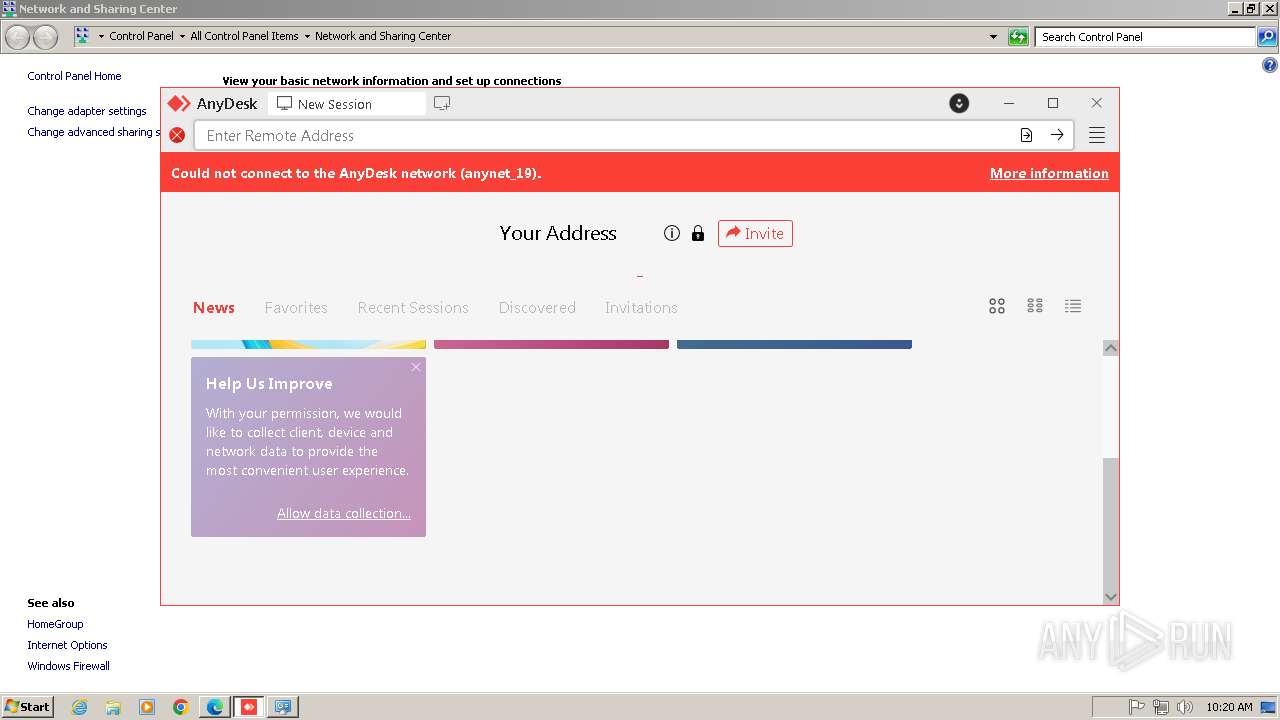
Task: Click the taskbar clock showing 10:20 AM
Action: pos(1229,707)
